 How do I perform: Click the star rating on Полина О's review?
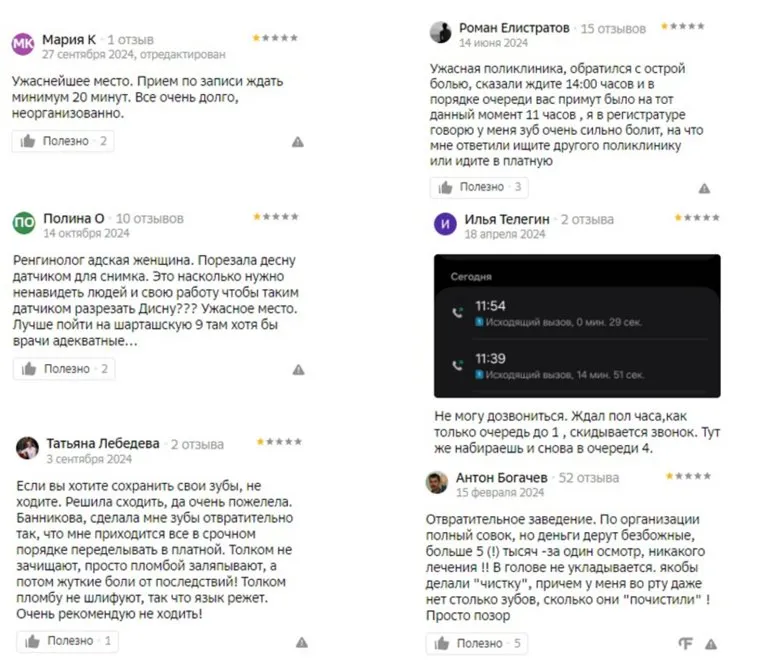tap(275, 216)
